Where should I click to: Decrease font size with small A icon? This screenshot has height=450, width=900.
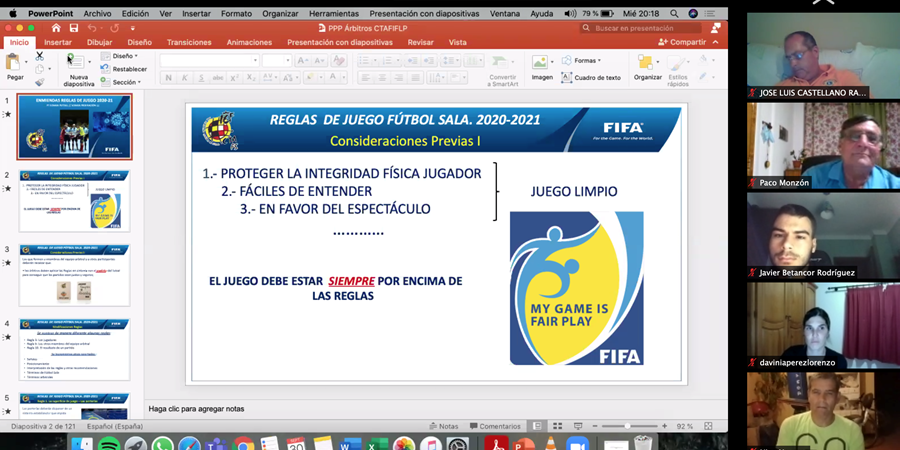pos(319,61)
